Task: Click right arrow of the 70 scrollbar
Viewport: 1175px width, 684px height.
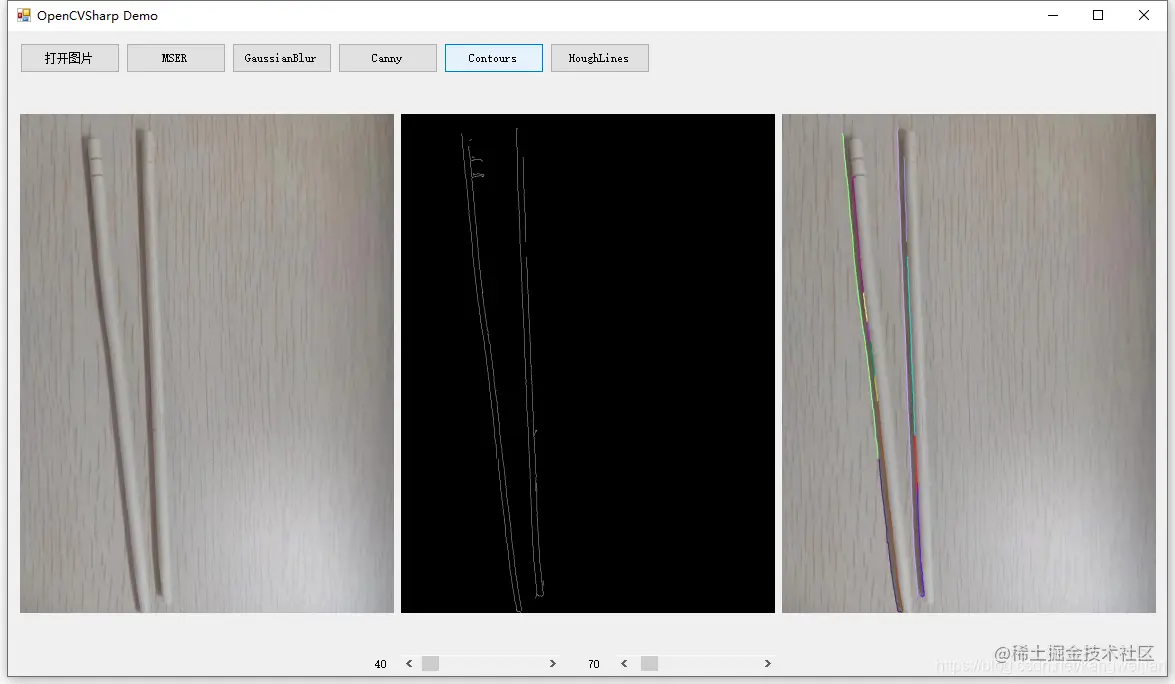Action: 767,664
